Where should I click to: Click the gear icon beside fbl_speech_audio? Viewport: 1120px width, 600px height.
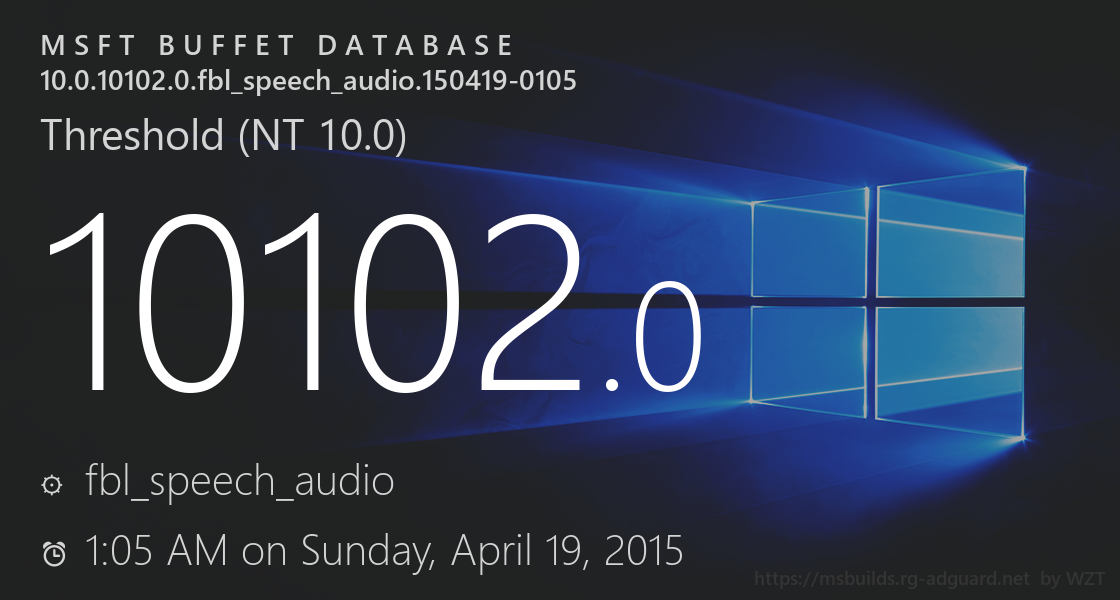(x=51, y=485)
